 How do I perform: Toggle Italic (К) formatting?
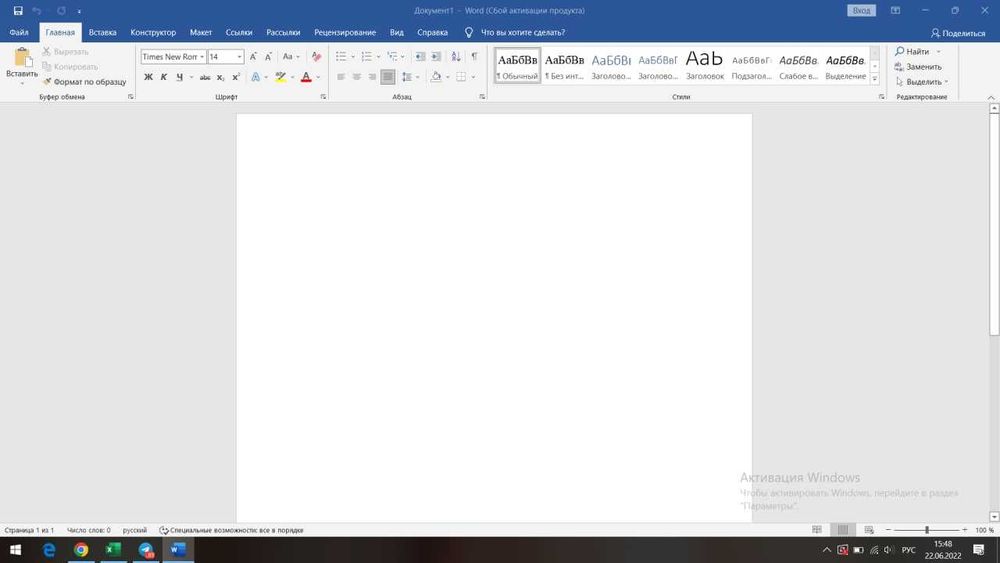point(164,77)
